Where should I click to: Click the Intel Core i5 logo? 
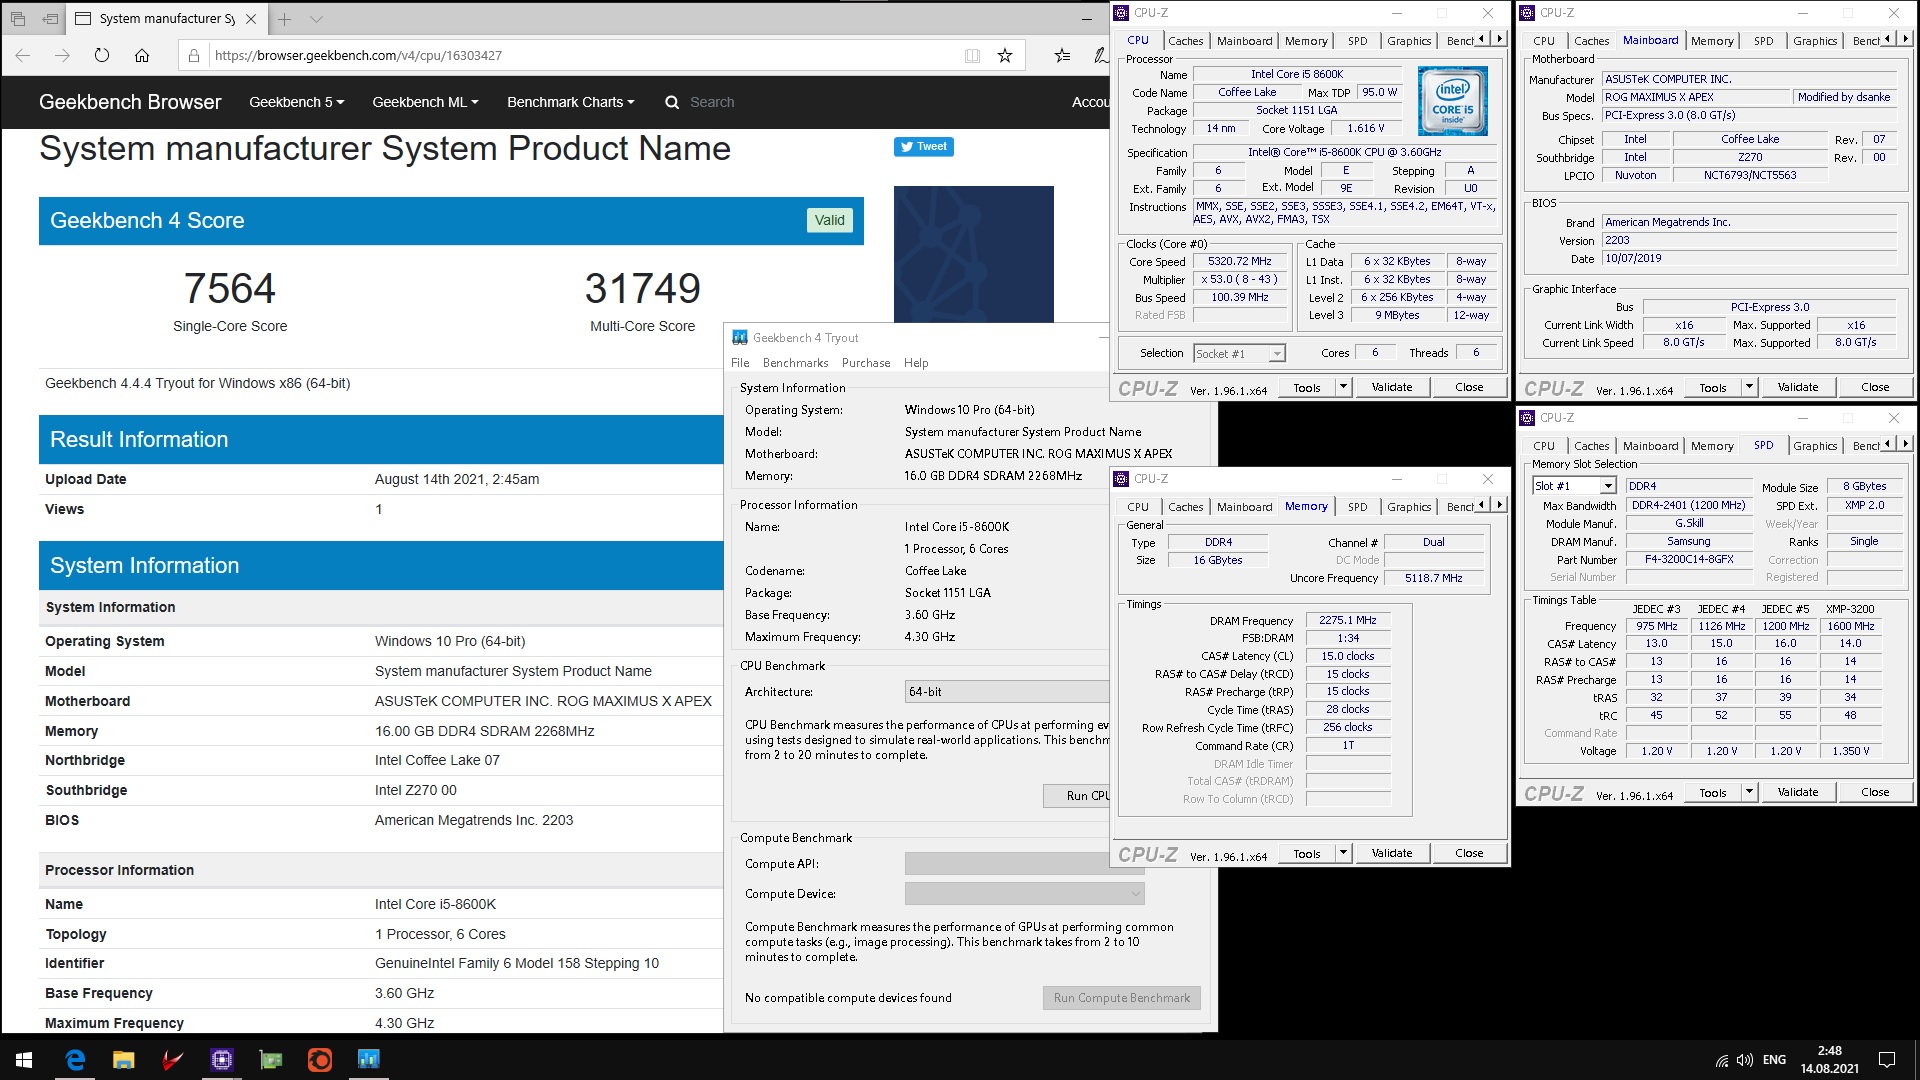pos(1452,101)
